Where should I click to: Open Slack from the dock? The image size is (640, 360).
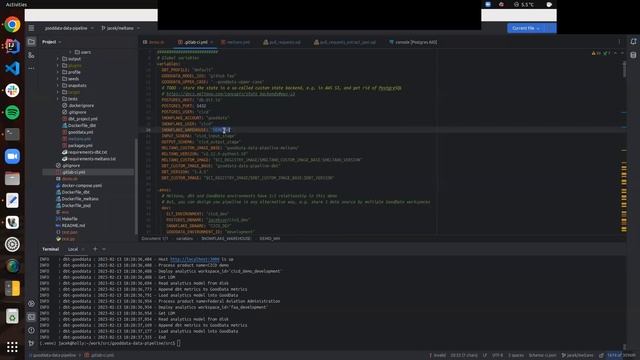(12, 90)
